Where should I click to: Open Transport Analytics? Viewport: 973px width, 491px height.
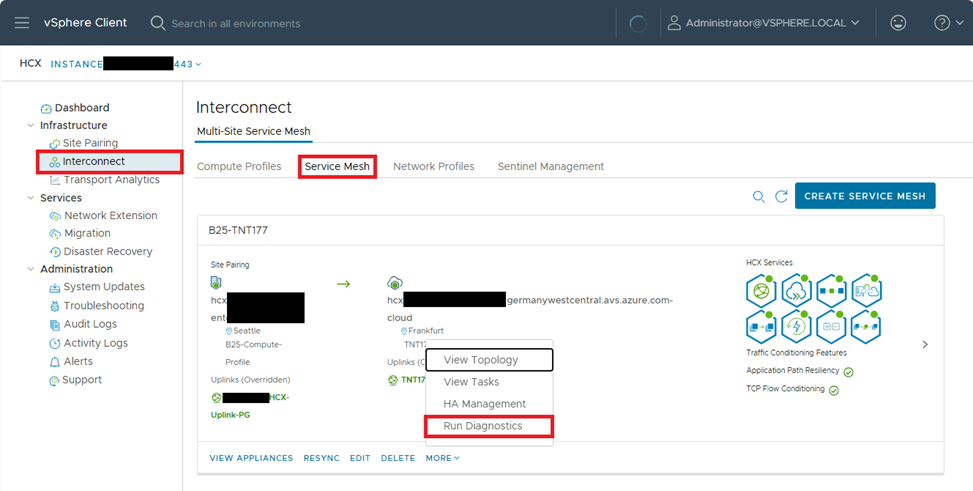[x=111, y=180]
